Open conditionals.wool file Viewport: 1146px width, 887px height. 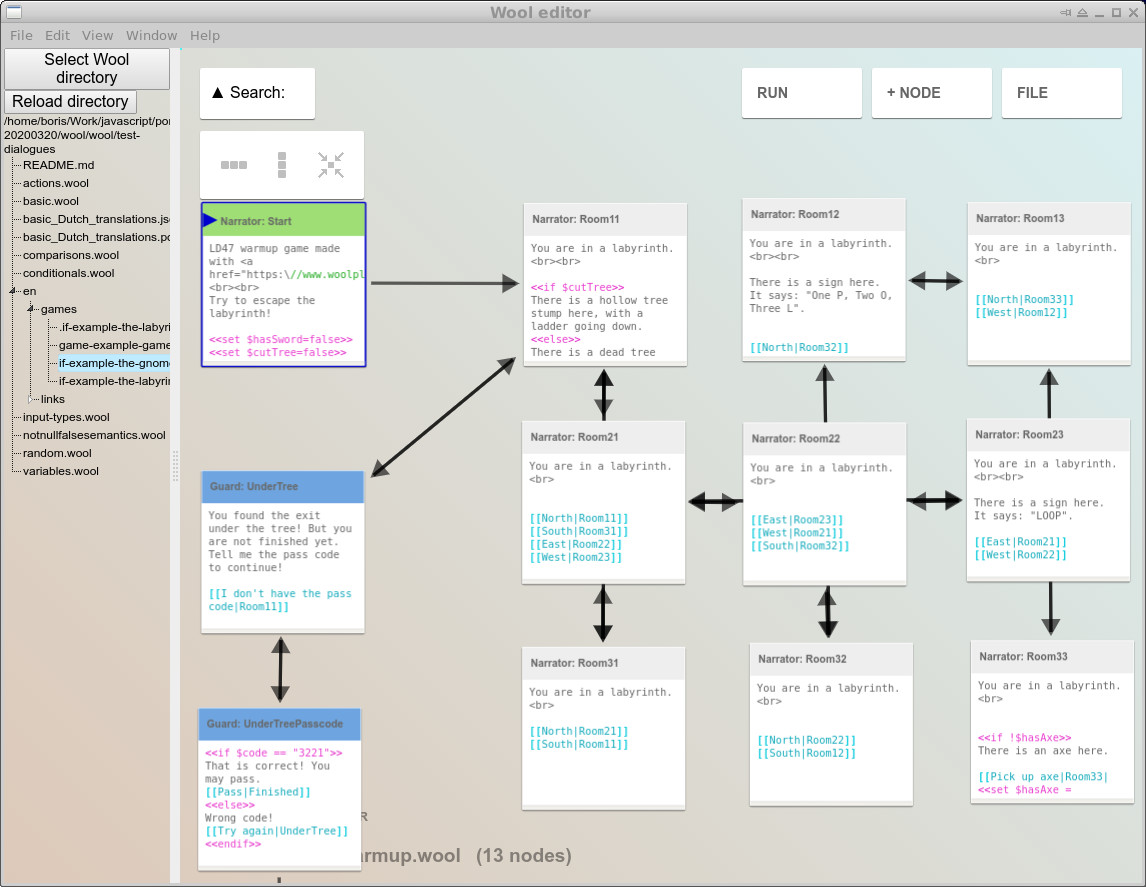[x=69, y=273]
